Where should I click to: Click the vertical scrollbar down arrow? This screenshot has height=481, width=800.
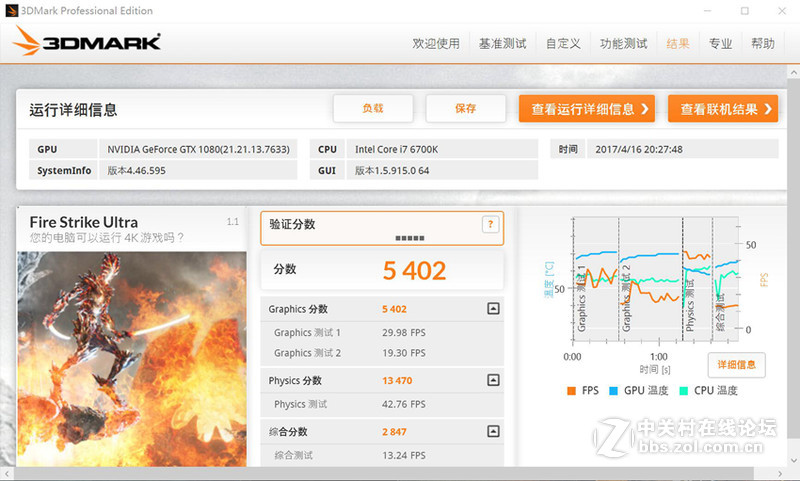point(794,461)
